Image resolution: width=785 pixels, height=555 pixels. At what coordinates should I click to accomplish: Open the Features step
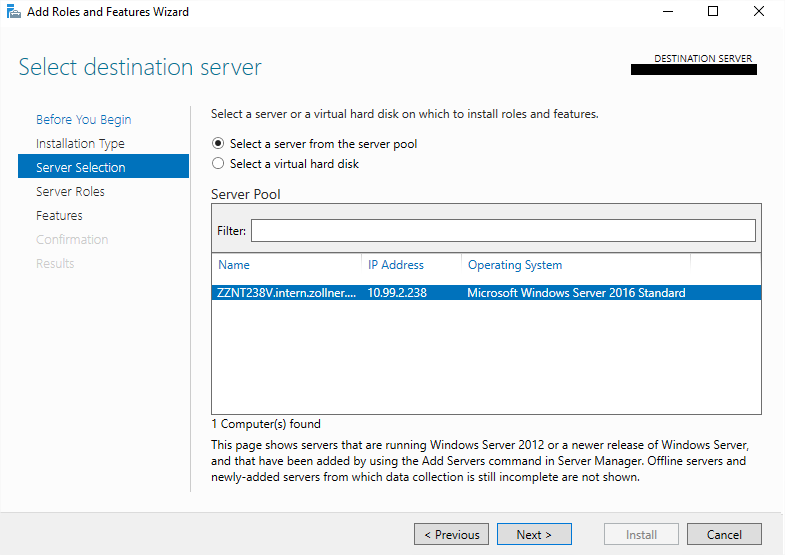59,216
